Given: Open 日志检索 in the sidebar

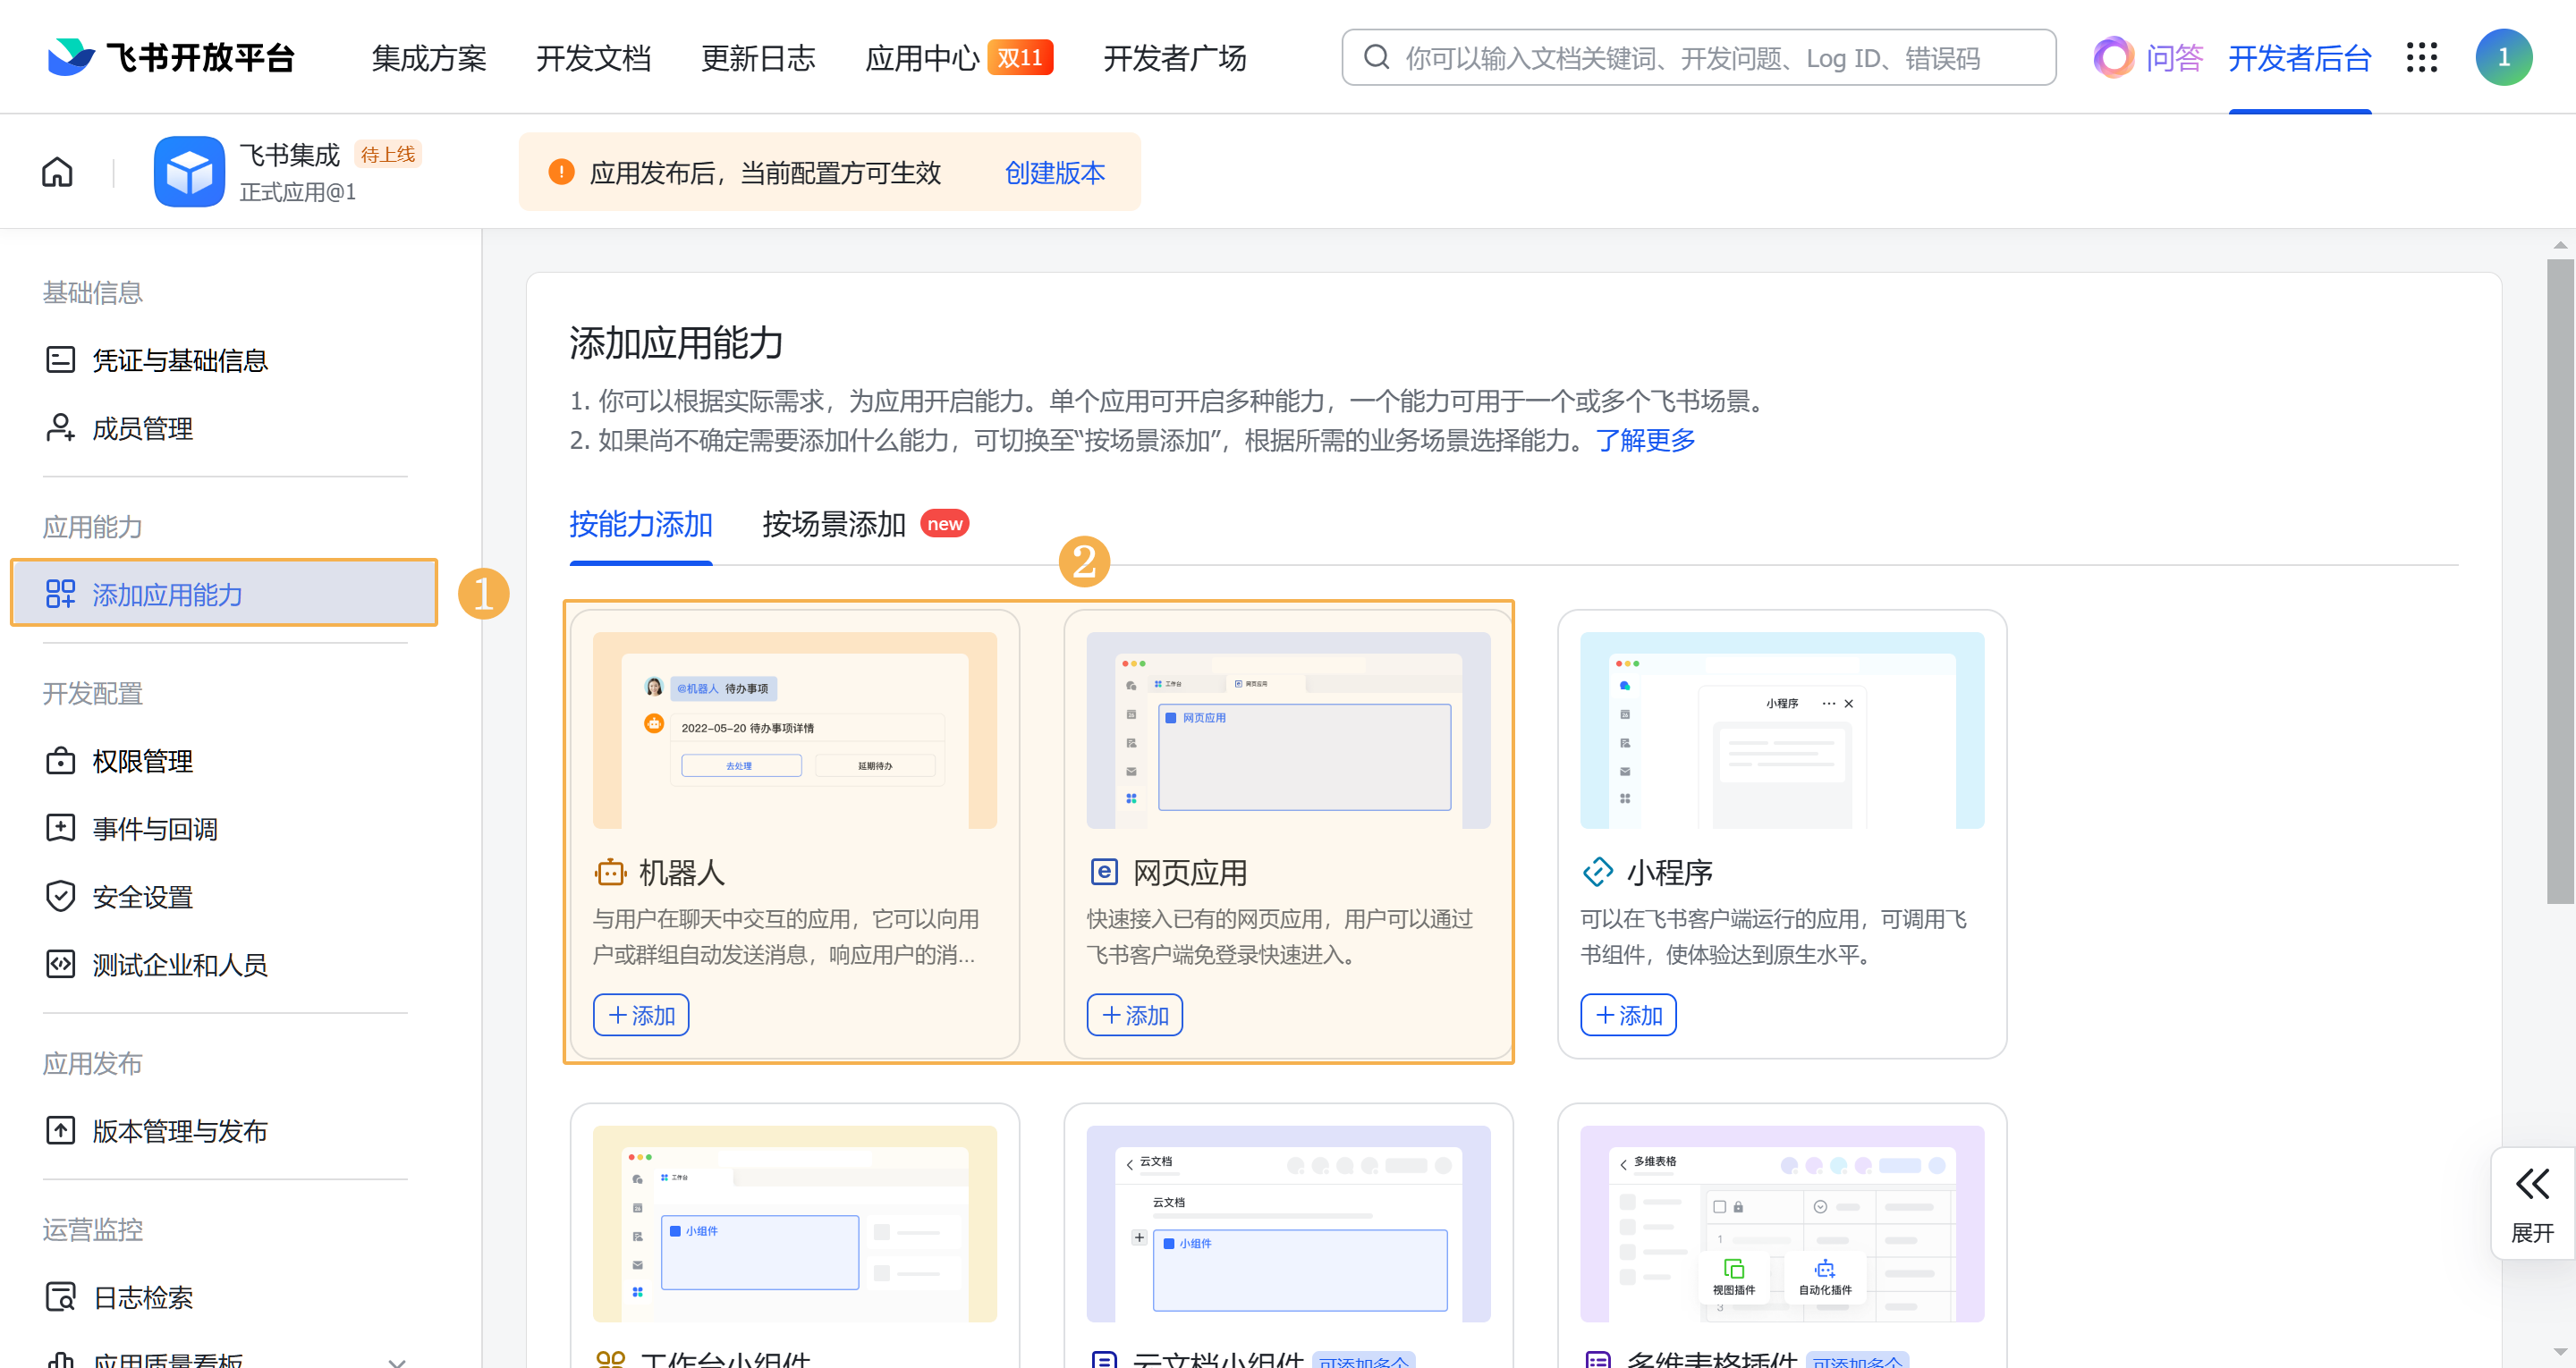Looking at the screenshot, I should pos(142,1297).
